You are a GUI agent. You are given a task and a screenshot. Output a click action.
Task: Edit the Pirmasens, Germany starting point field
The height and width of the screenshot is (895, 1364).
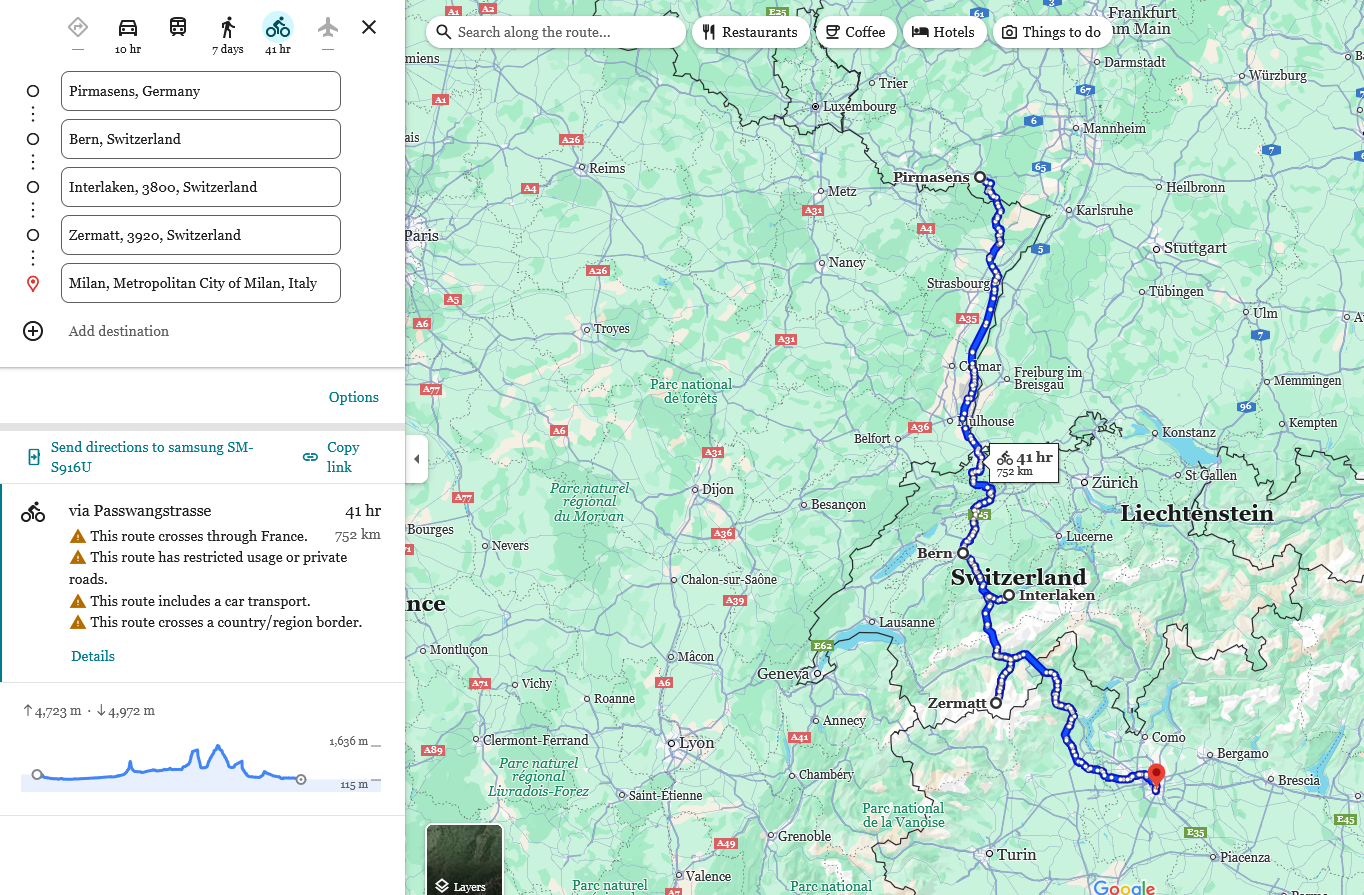click(x=201, y=91)
